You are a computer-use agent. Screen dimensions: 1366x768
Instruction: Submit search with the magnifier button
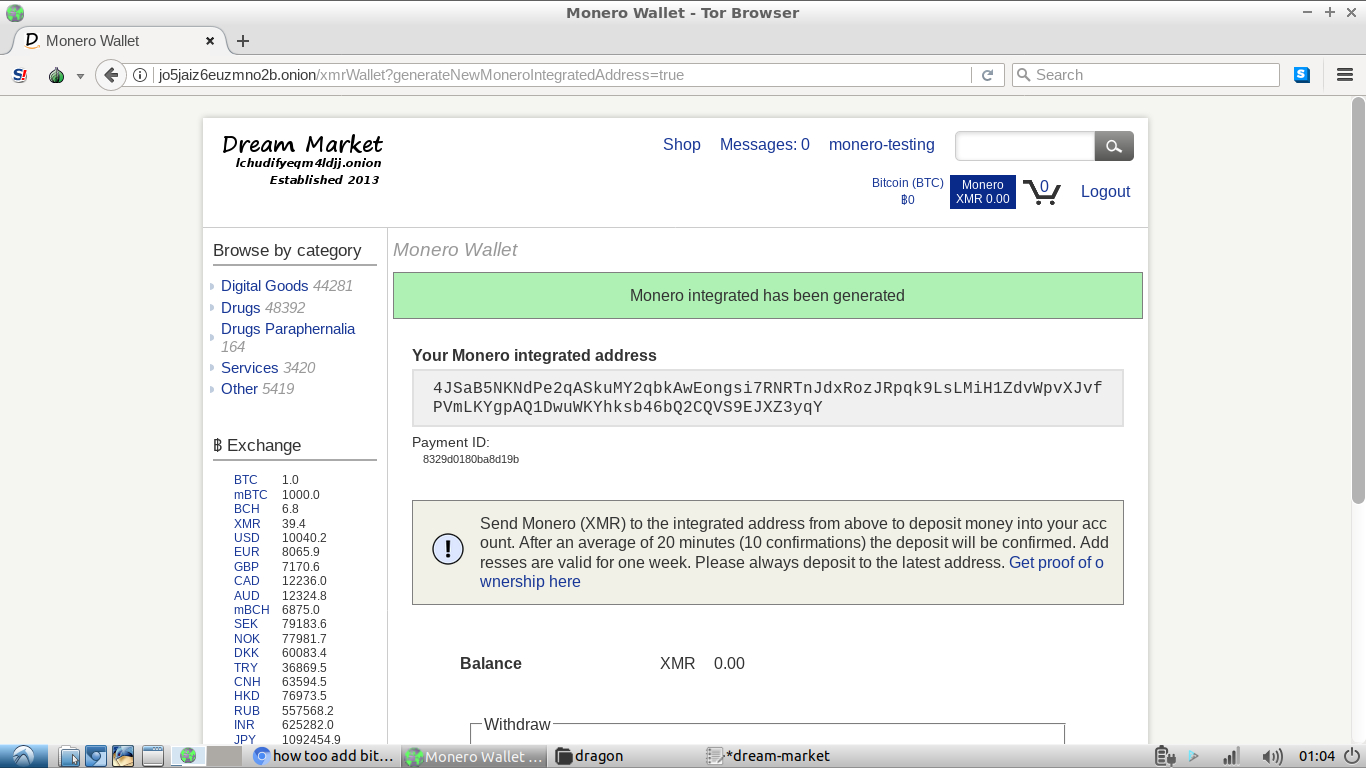1114,146
